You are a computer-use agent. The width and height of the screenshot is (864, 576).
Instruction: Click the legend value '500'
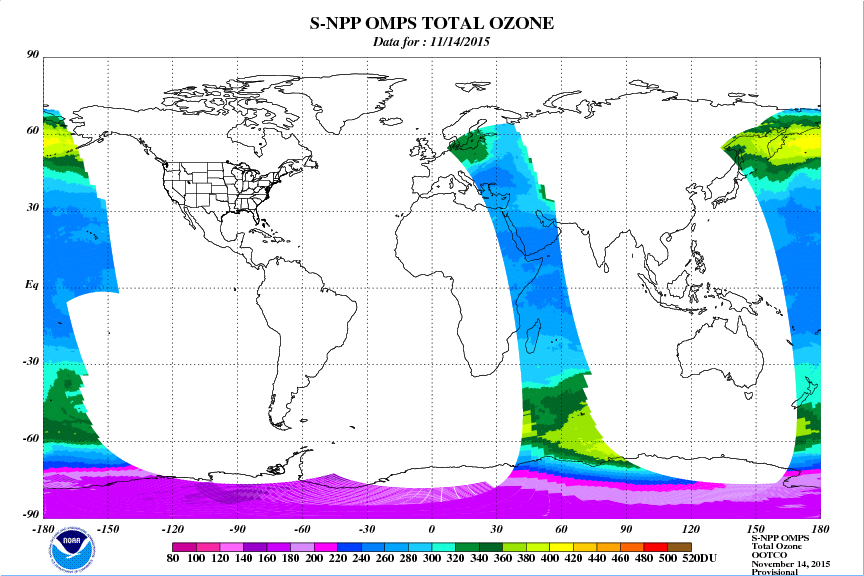(x=668, y=558)
